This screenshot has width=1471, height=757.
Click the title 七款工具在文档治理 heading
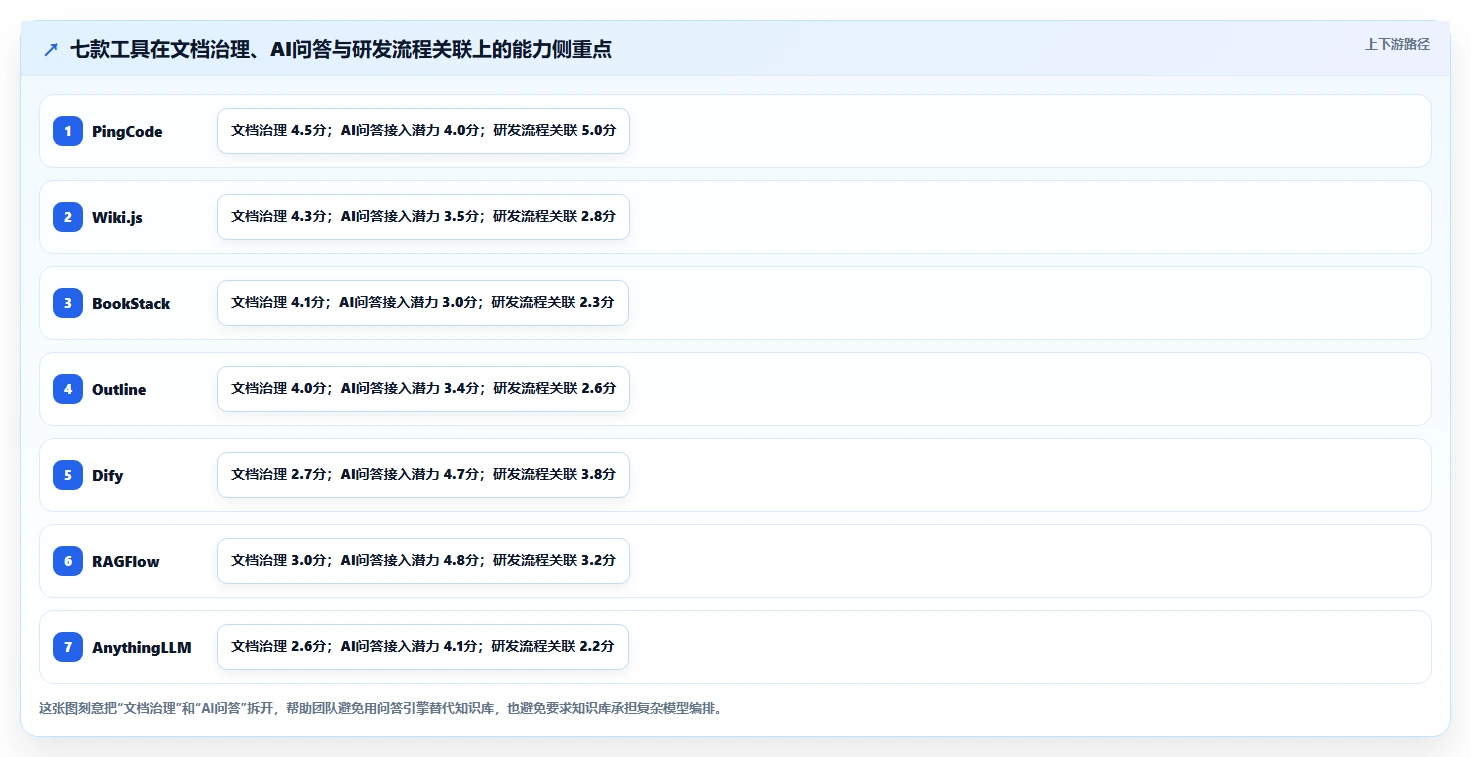click(341, 50)
